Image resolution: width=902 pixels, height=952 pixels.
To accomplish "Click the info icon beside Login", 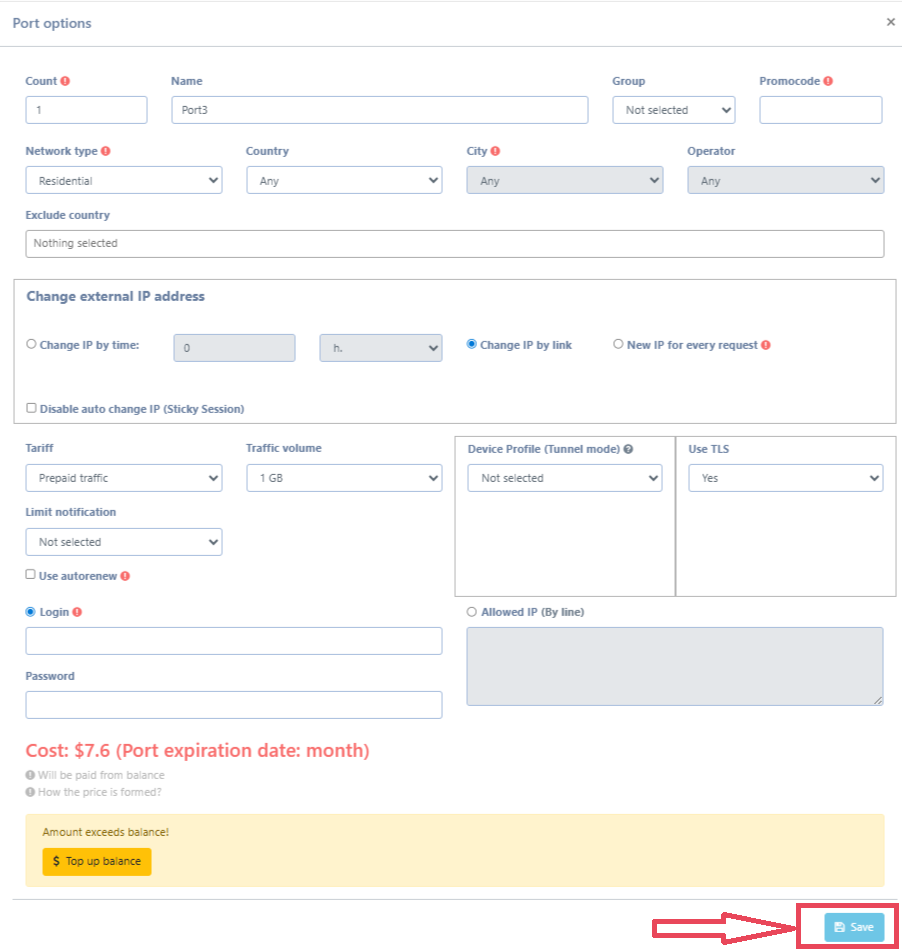I will 77,612.
